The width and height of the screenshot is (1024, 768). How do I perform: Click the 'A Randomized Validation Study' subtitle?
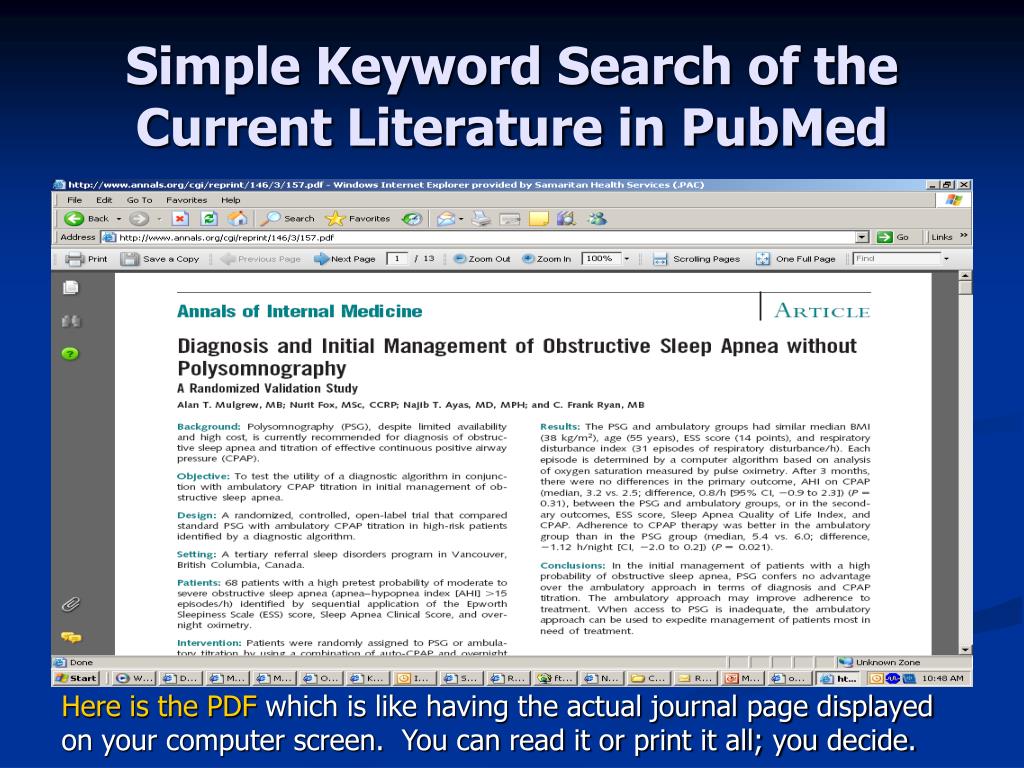pyautogui.click(x=268, y=388)
